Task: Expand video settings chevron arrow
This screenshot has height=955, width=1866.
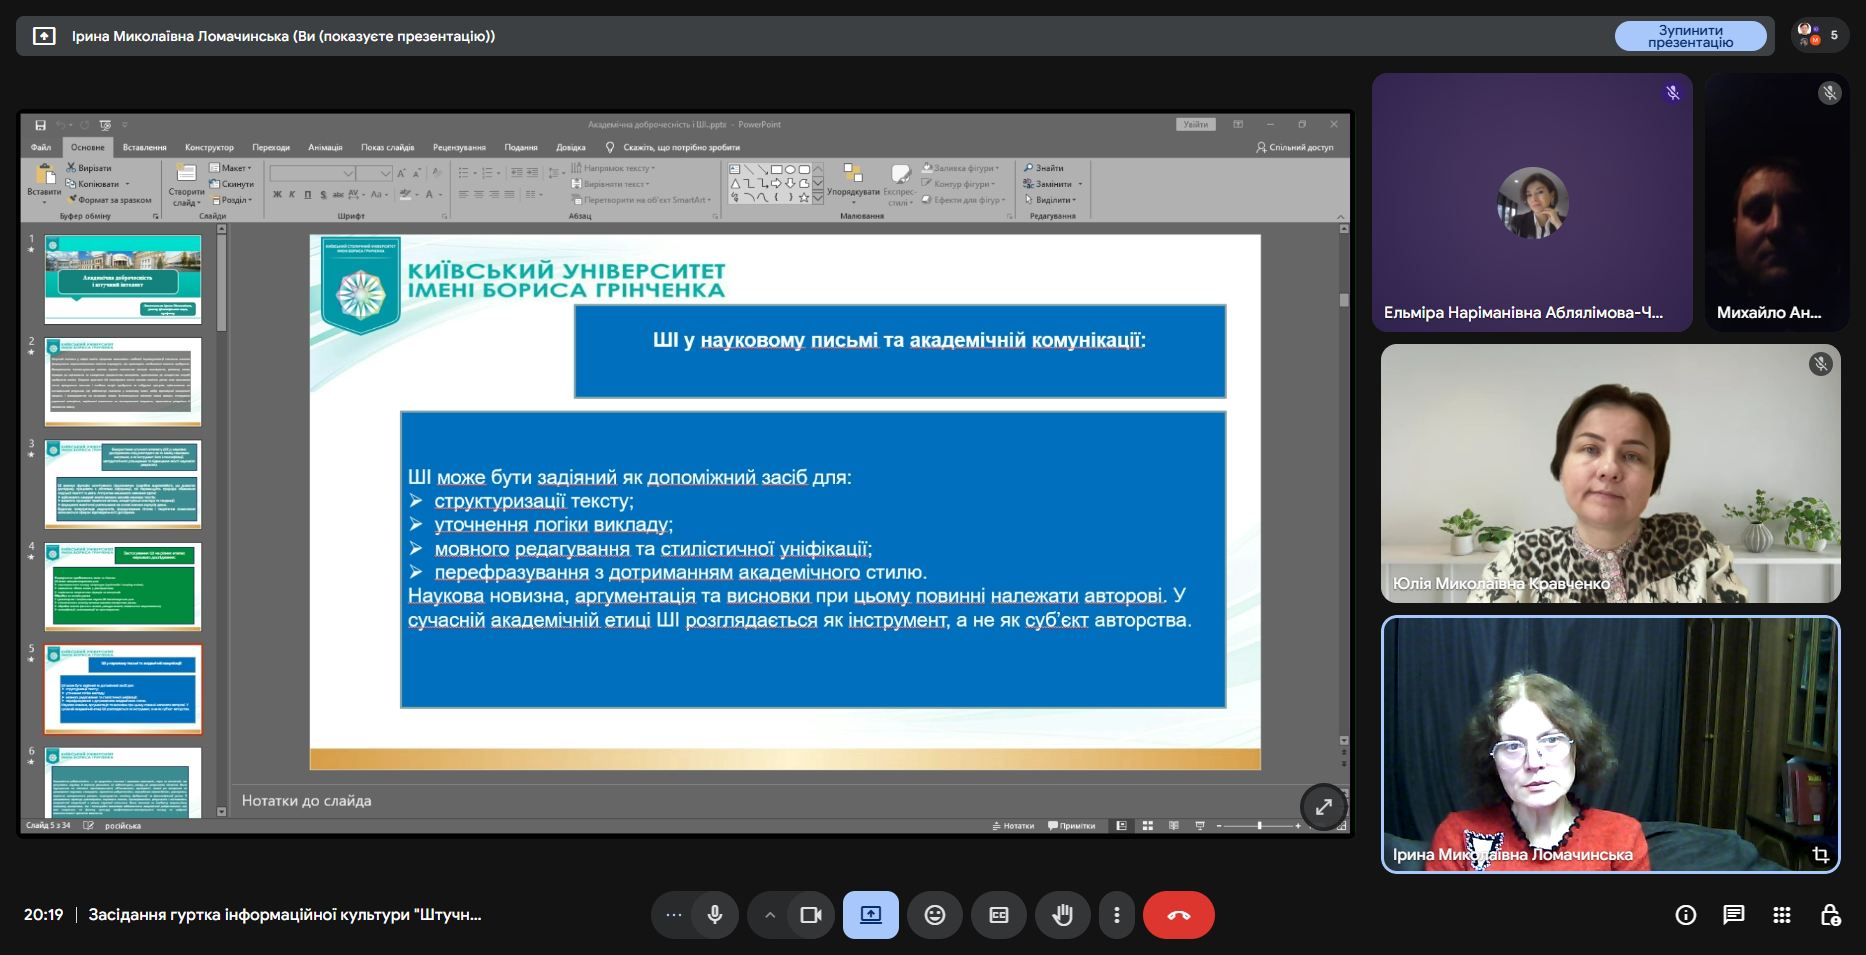Action: pos(769,915)
